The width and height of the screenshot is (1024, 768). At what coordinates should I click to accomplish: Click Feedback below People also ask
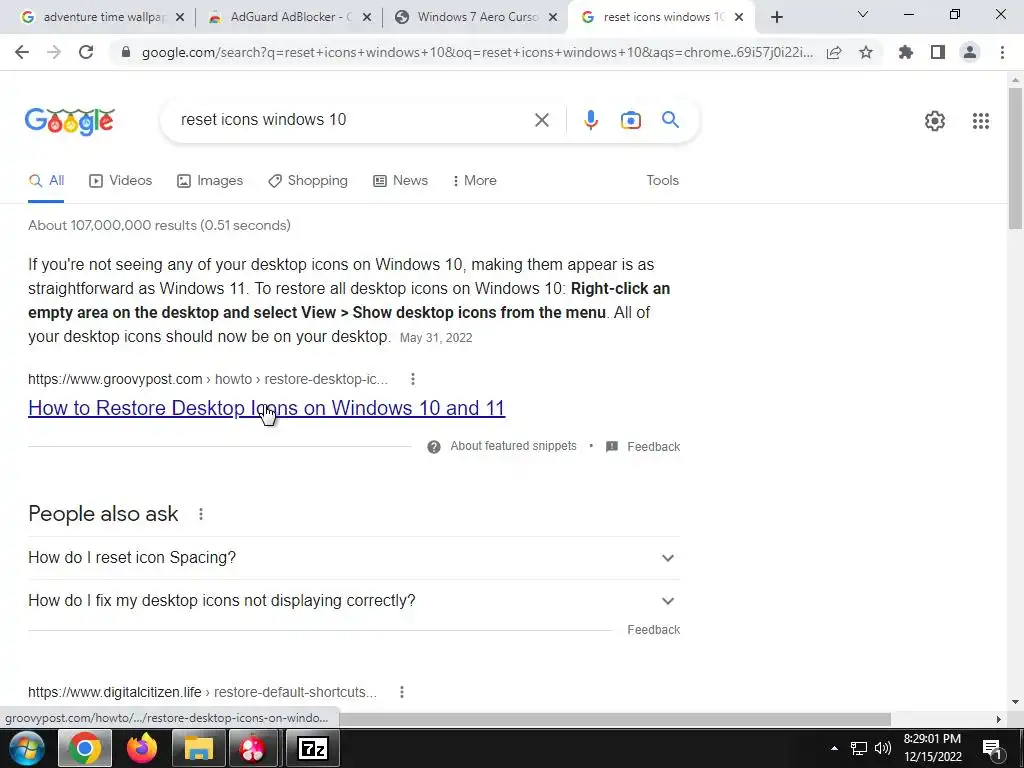point(654,630)
